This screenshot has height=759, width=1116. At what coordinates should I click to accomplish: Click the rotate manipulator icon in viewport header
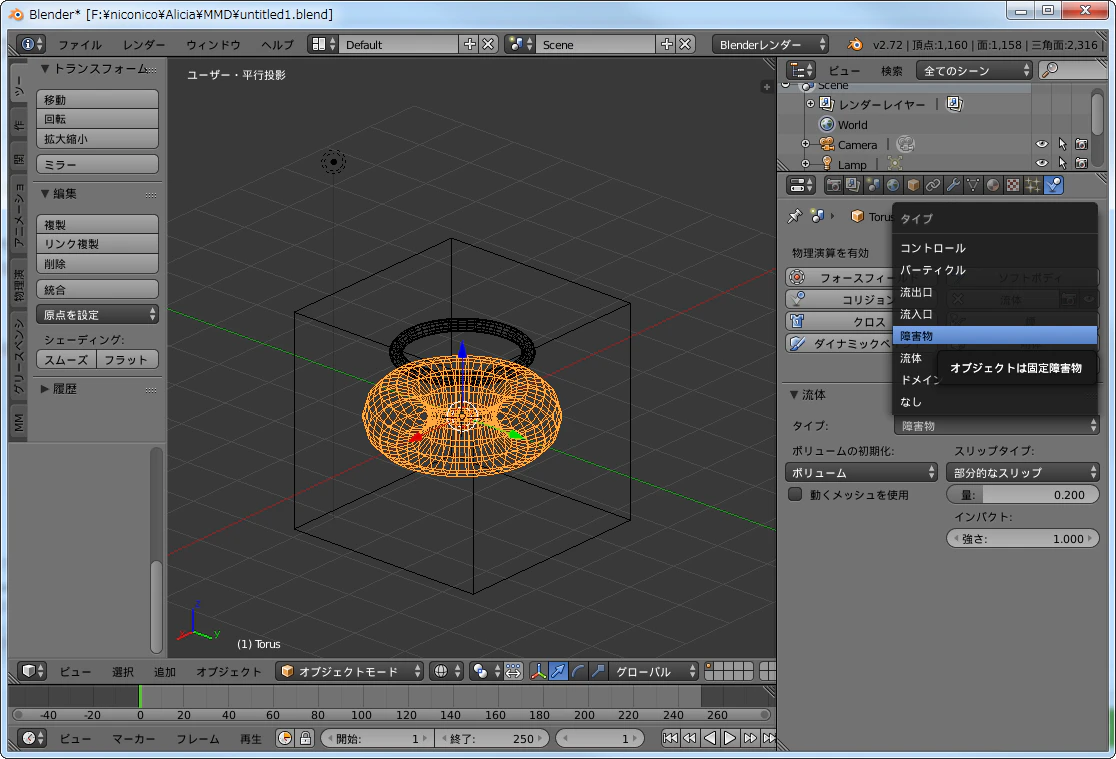point(578,671)
